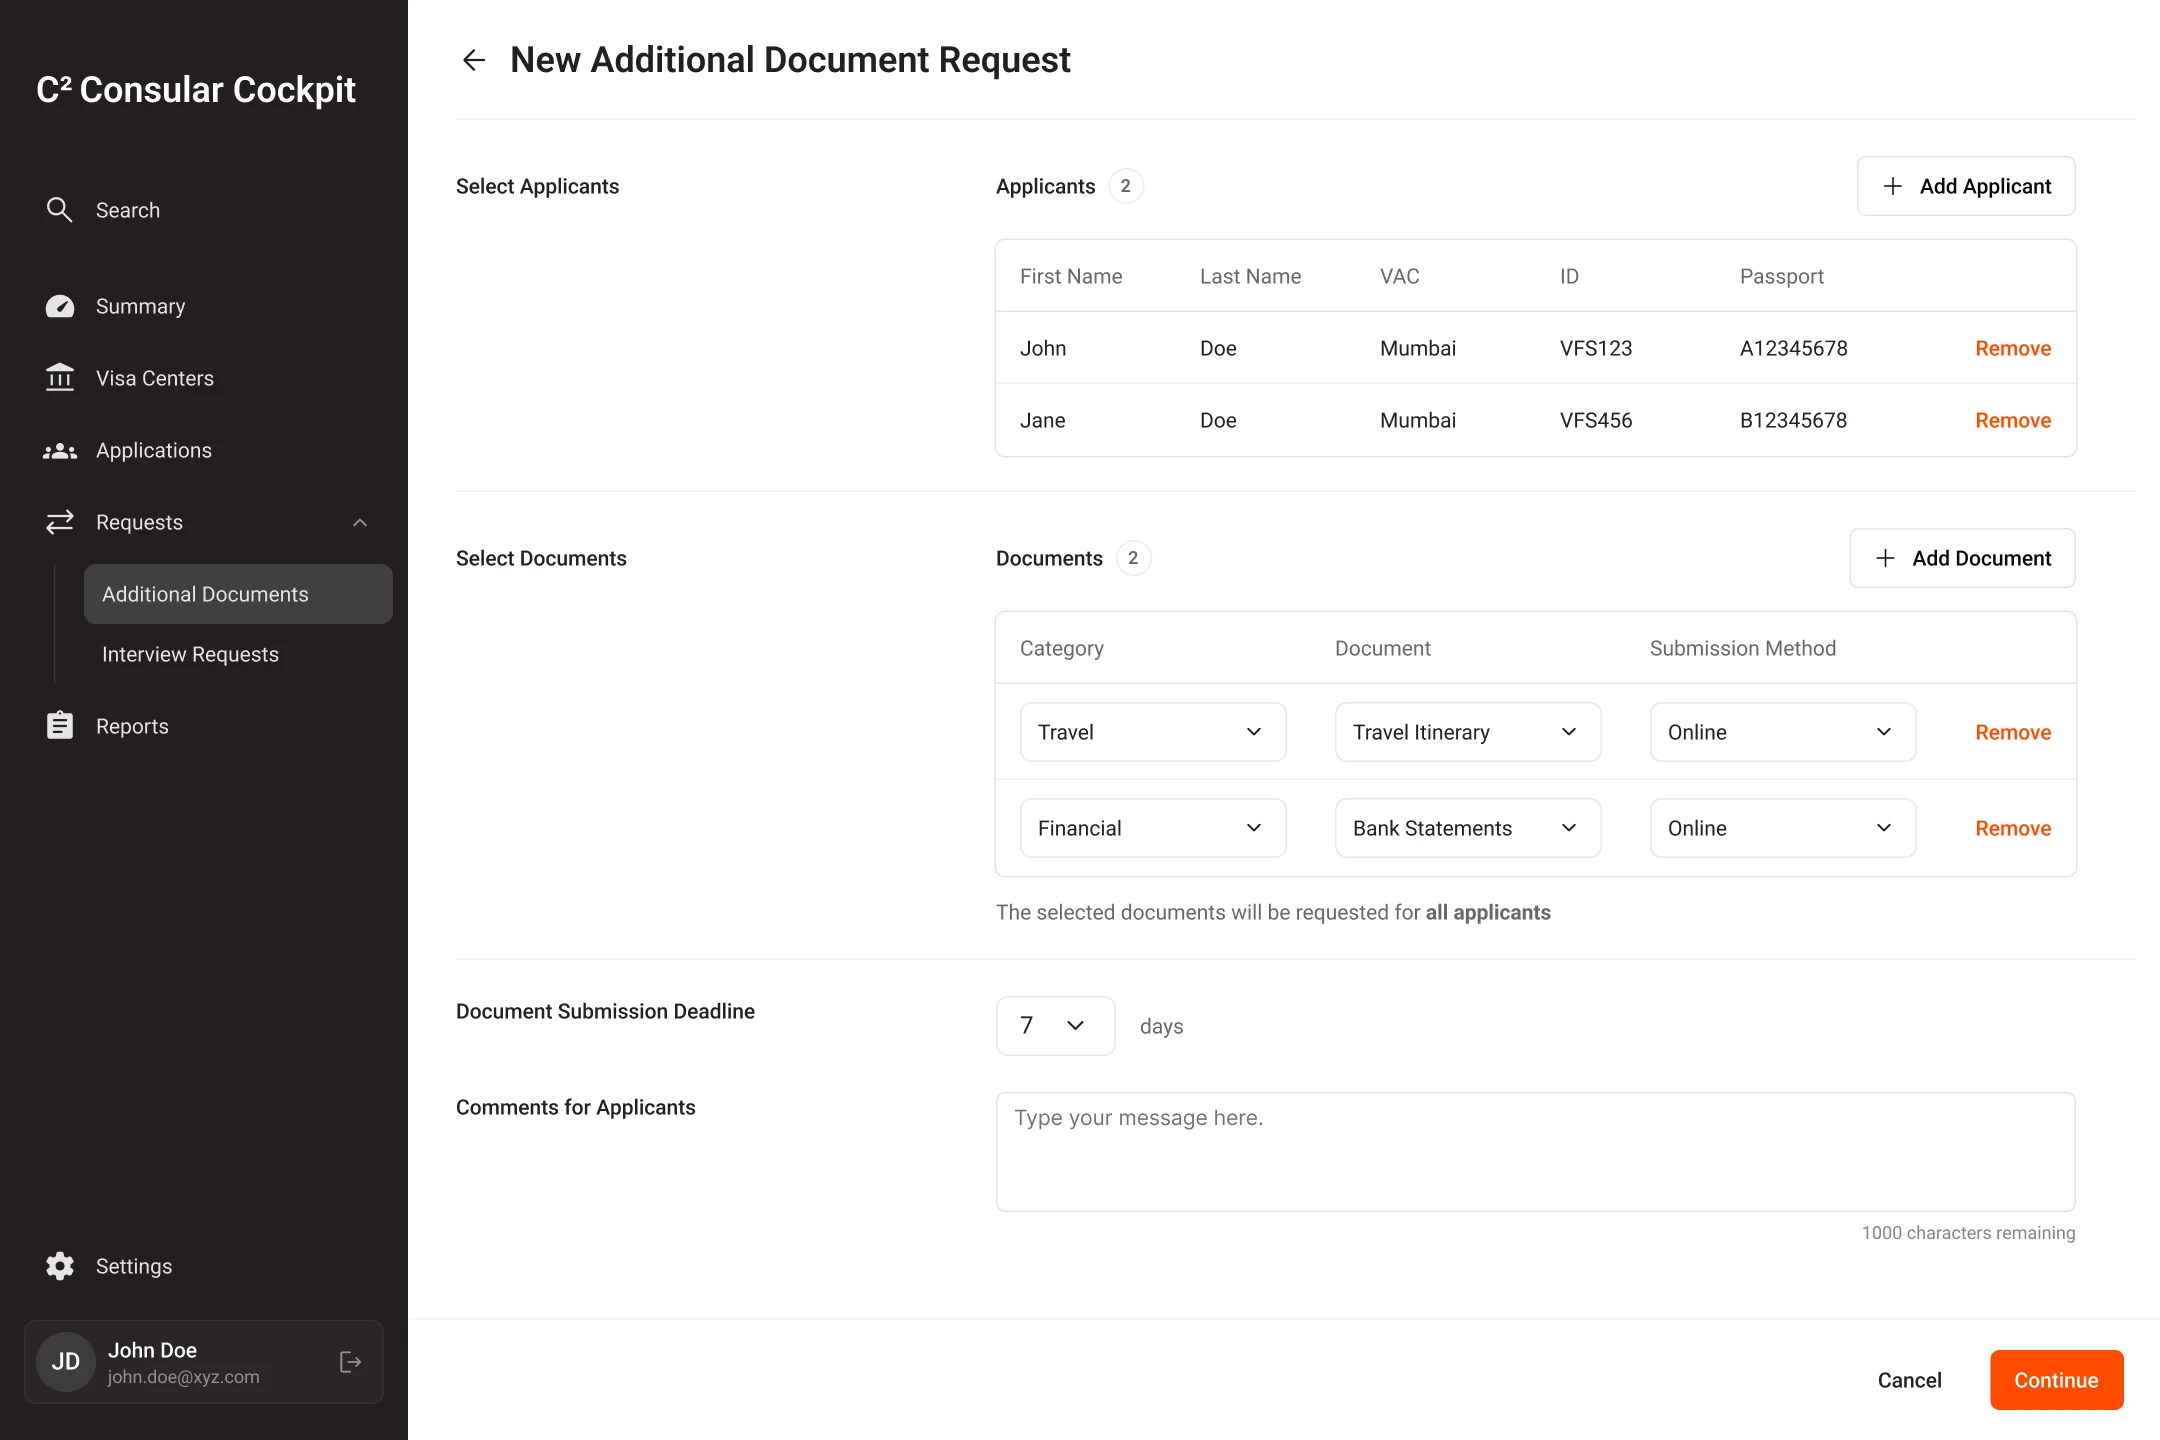Click the Summary gauge icon
The height and width of the screenshot is (1440, 2160).
60,306
